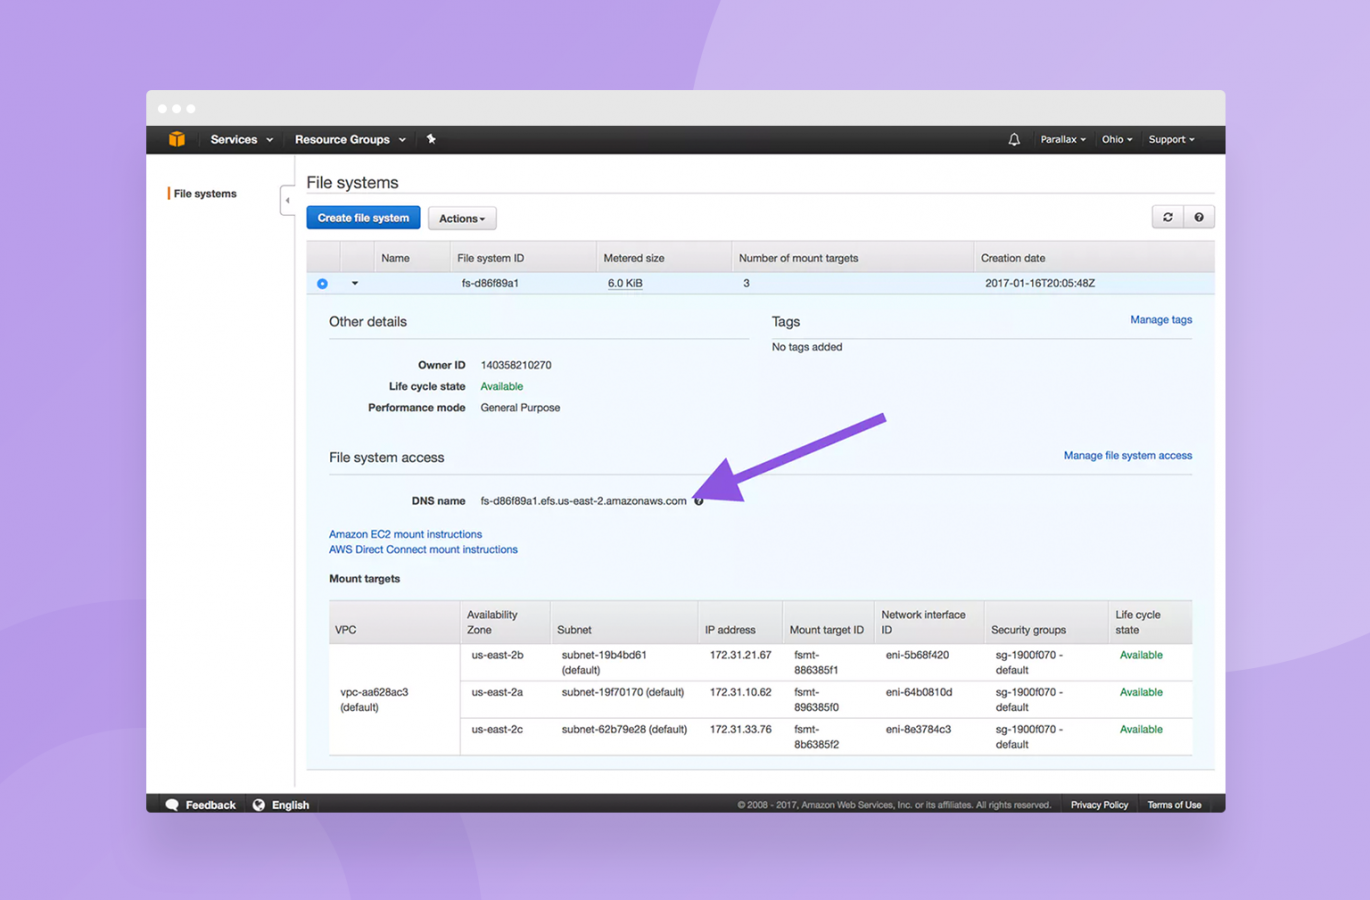The width and height of the screenshot is (1370, 900).
Task: Click creation date 2017-01-16T20:05:48Z
Action: tap(1040, 284)
